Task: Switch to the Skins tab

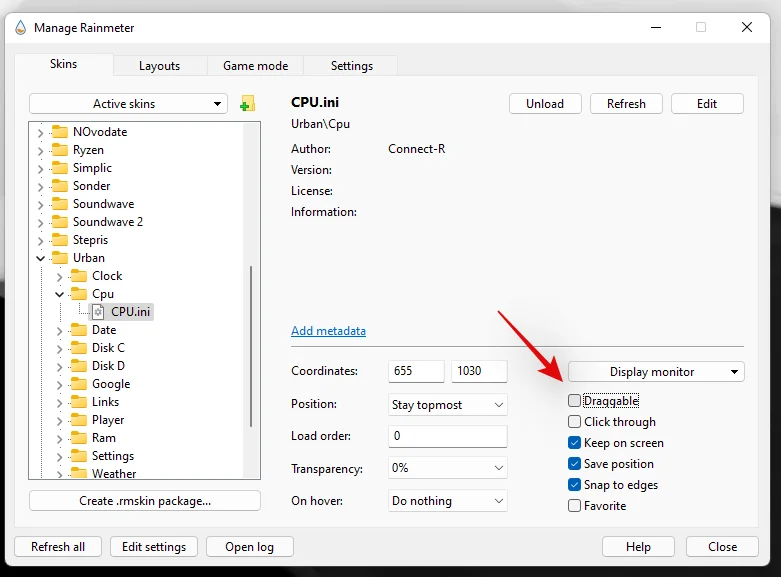Action: pyautogui.click(x=64, y=64)
